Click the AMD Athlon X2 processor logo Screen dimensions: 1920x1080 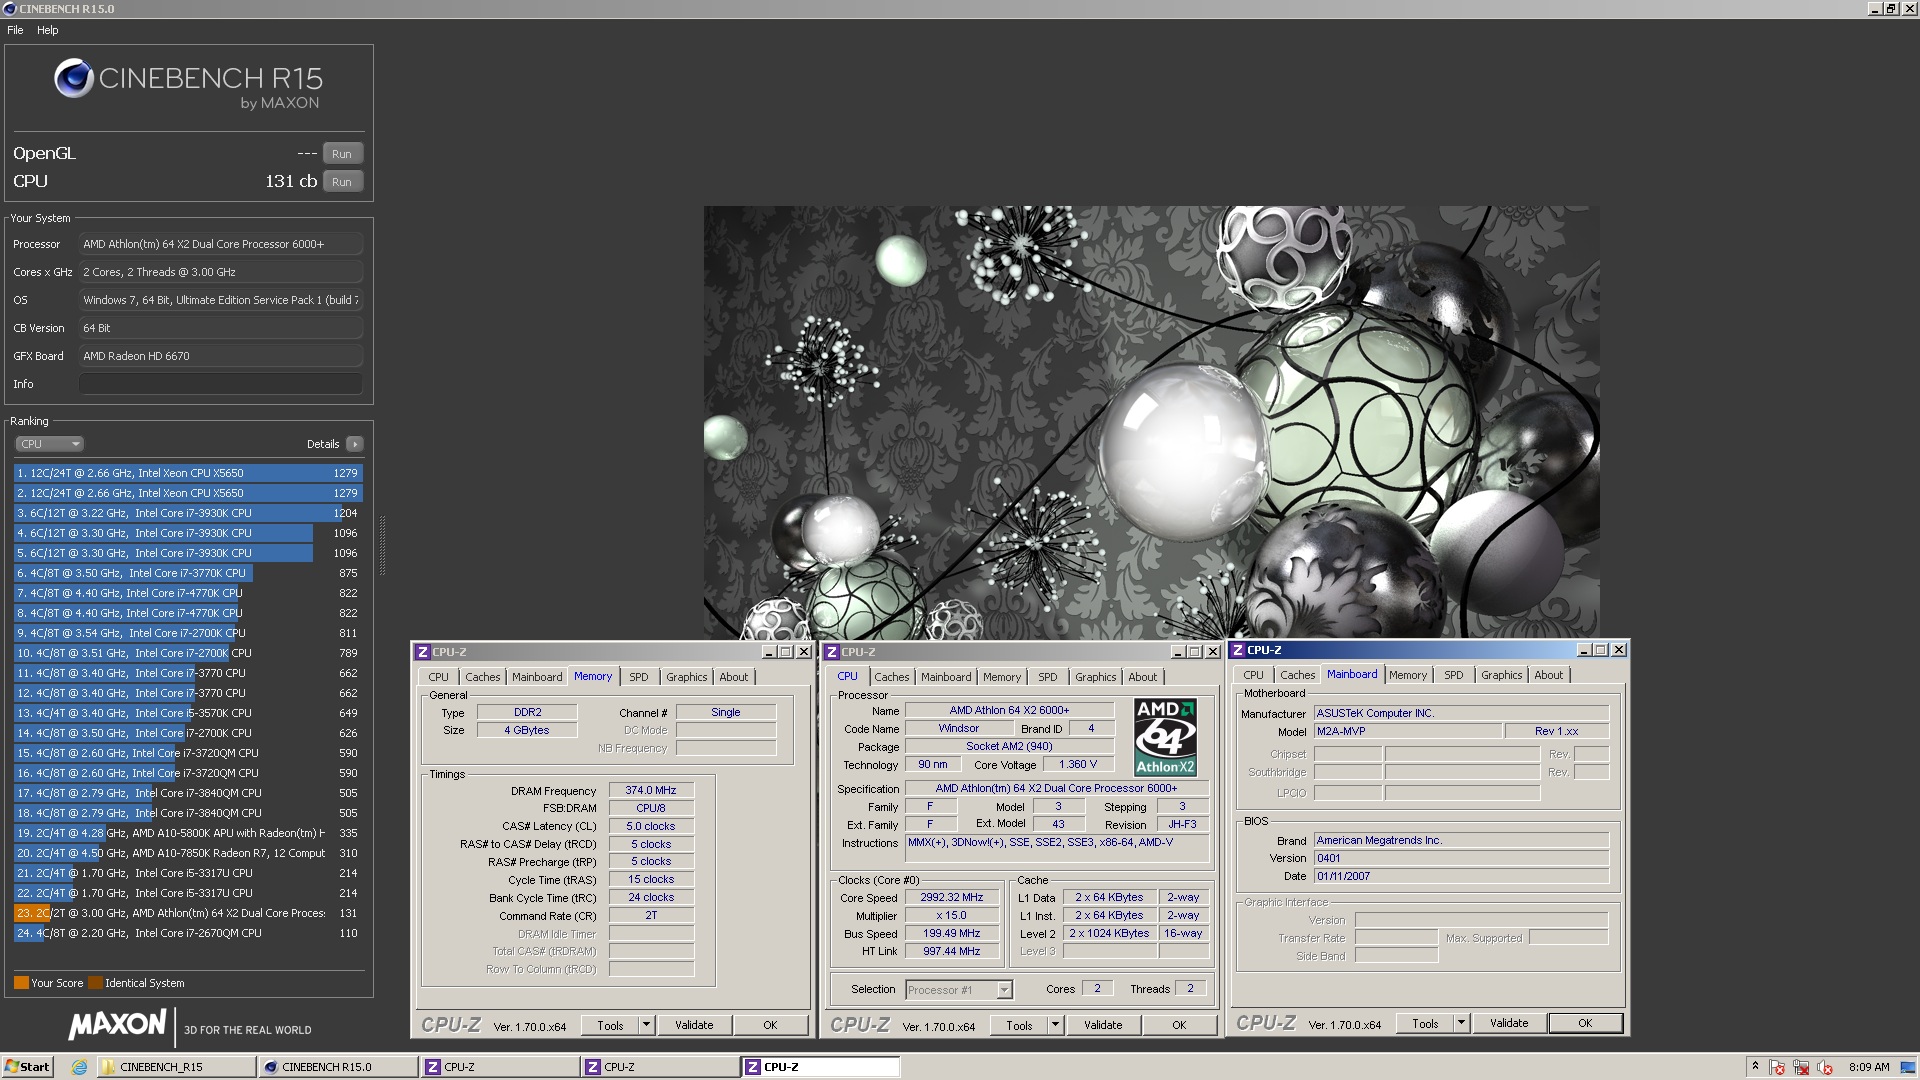point(1165,737)
